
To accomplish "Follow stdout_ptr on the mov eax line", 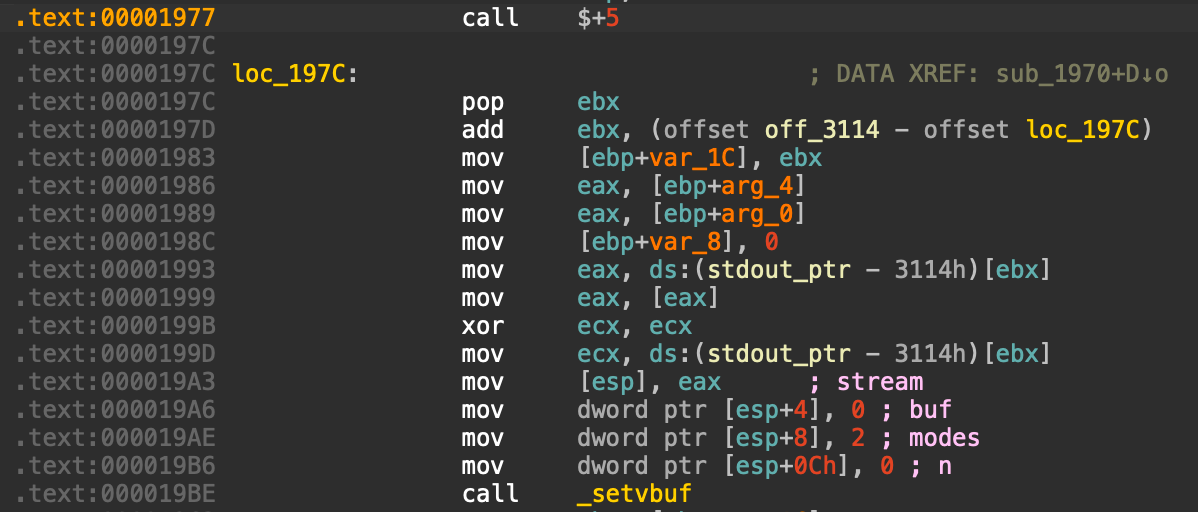I will coord(779,270).
